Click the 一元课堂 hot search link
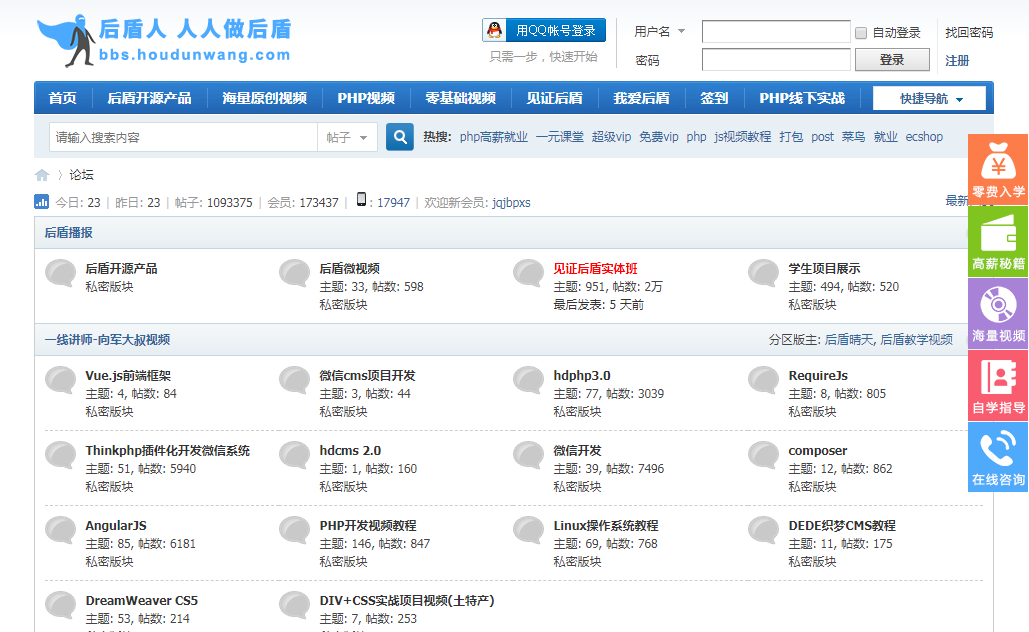 tap(560, 137)
